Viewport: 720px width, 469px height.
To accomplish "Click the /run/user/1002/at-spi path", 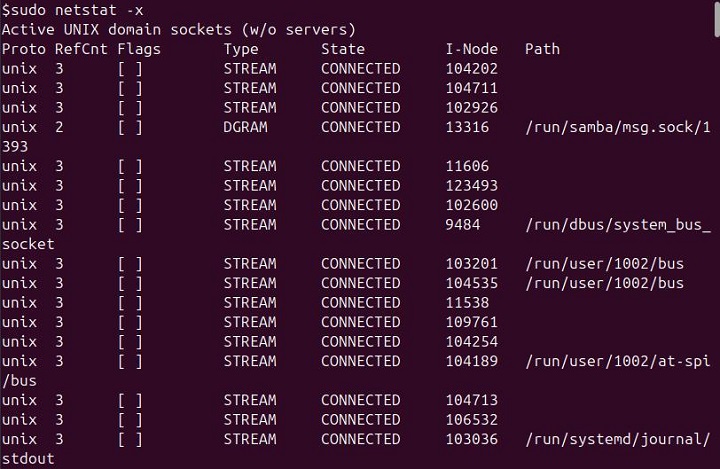I will [x=617, y=361].
